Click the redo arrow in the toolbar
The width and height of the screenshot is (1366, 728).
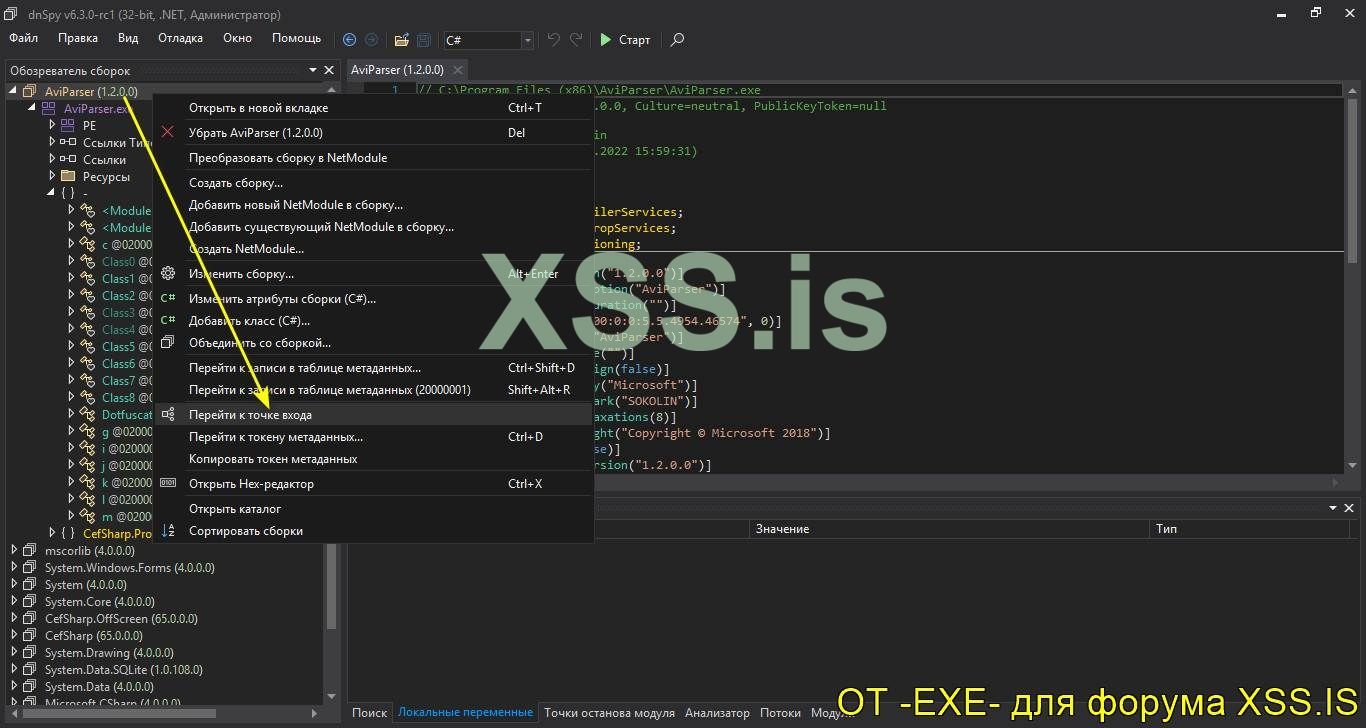(576, 40)
